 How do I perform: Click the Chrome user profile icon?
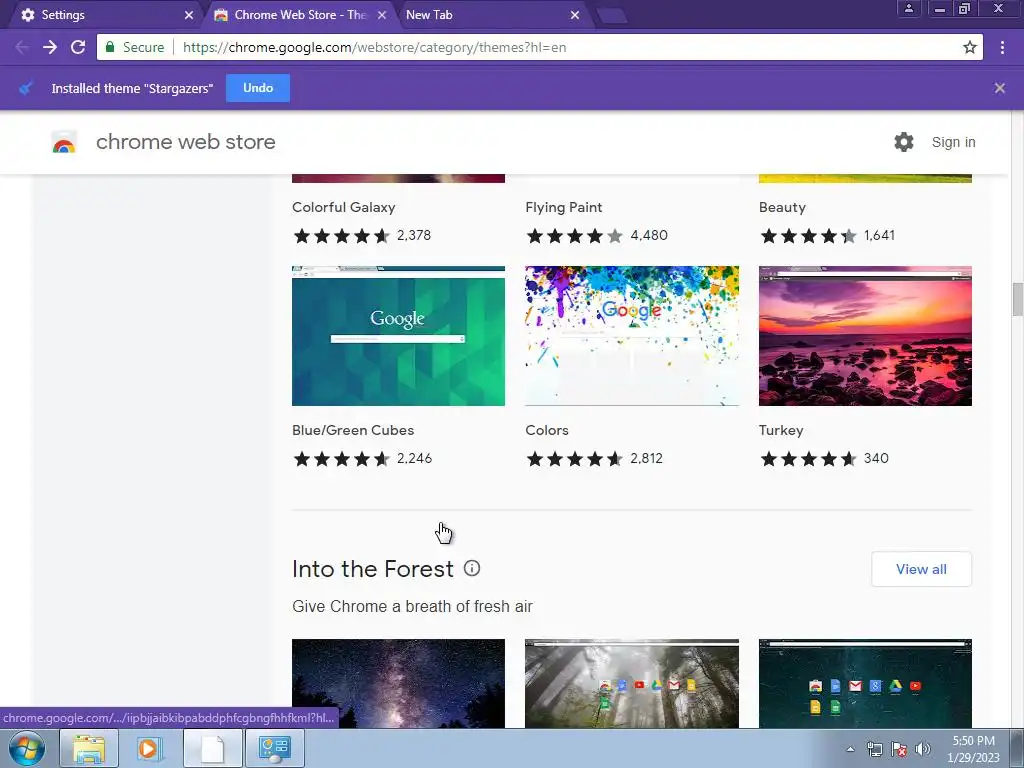pyautogui.click(x=908, y=8)
